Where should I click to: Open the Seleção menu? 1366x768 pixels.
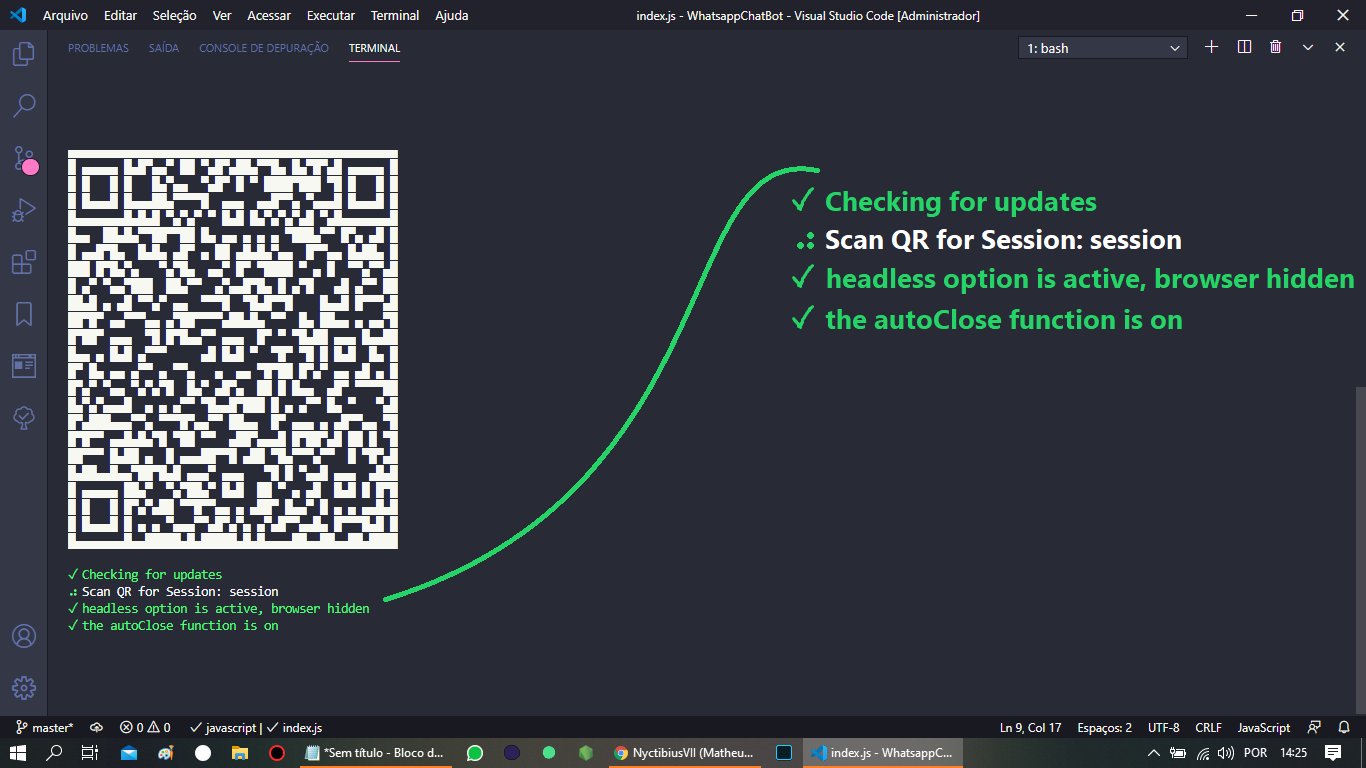174,16
